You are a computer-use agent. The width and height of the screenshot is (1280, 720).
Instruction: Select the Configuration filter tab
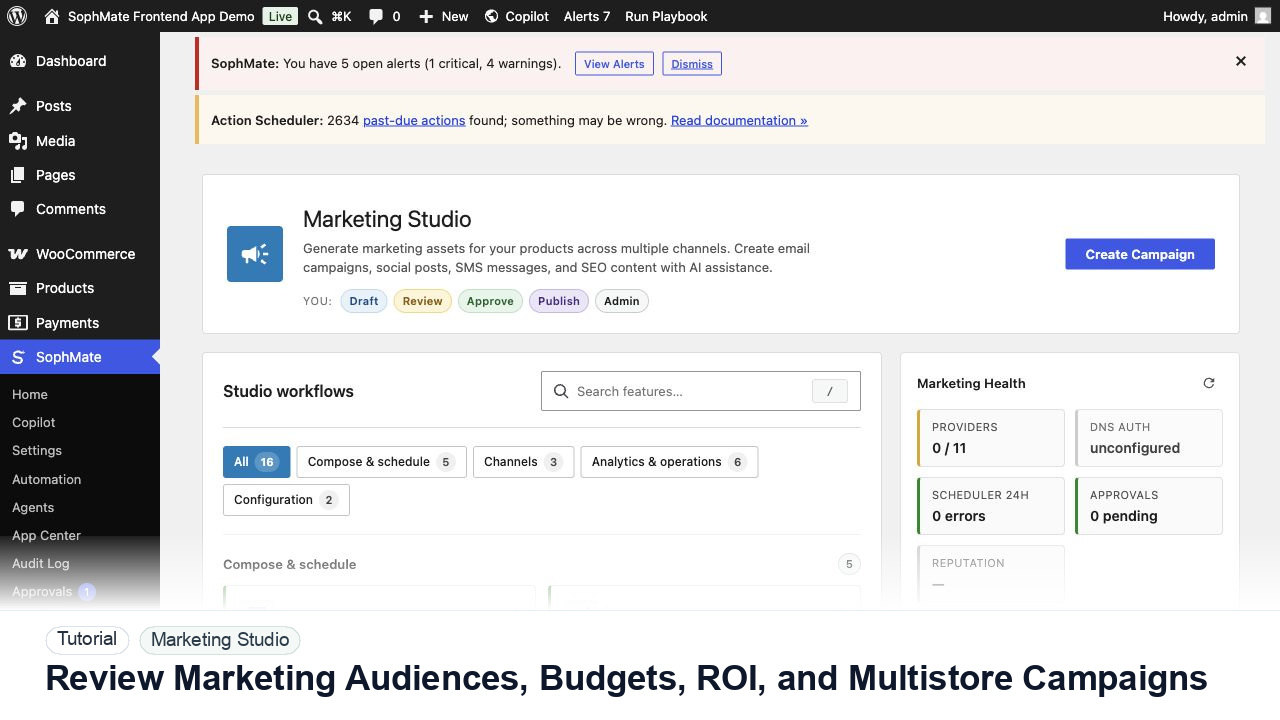click(286, 500)
